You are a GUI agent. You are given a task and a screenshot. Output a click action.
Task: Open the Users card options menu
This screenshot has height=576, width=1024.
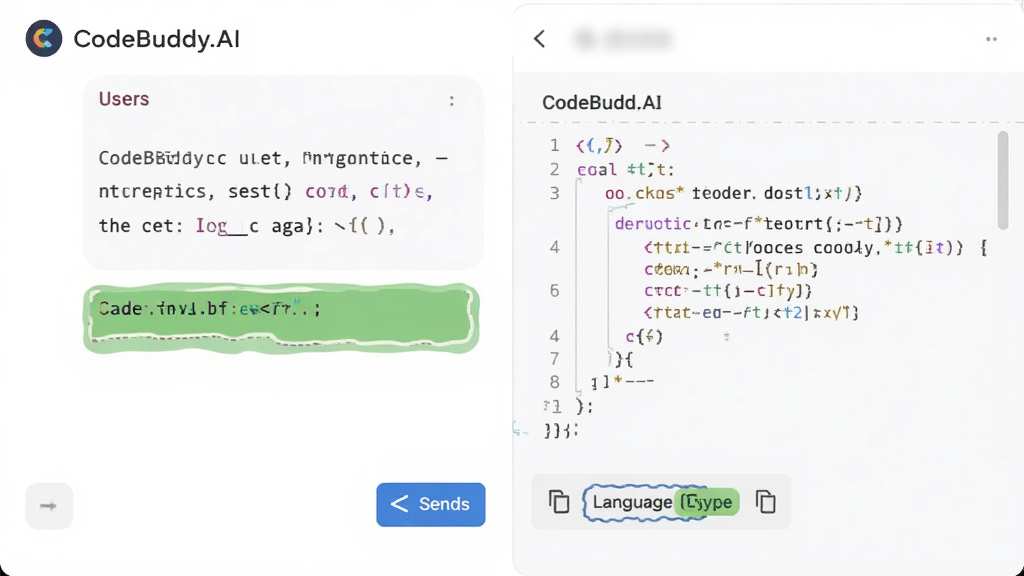point(451,101)
